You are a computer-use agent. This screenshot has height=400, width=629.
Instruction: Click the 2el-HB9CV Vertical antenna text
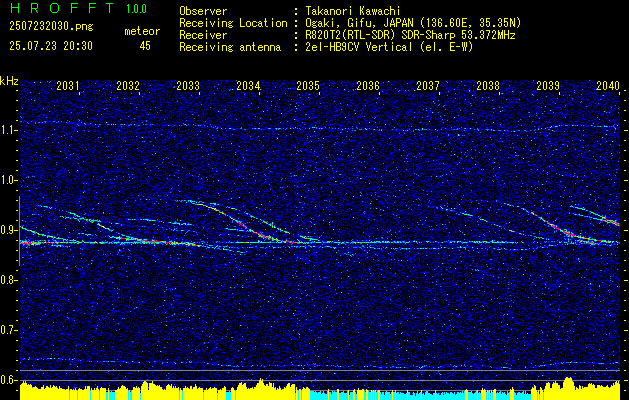click(389, 47)
